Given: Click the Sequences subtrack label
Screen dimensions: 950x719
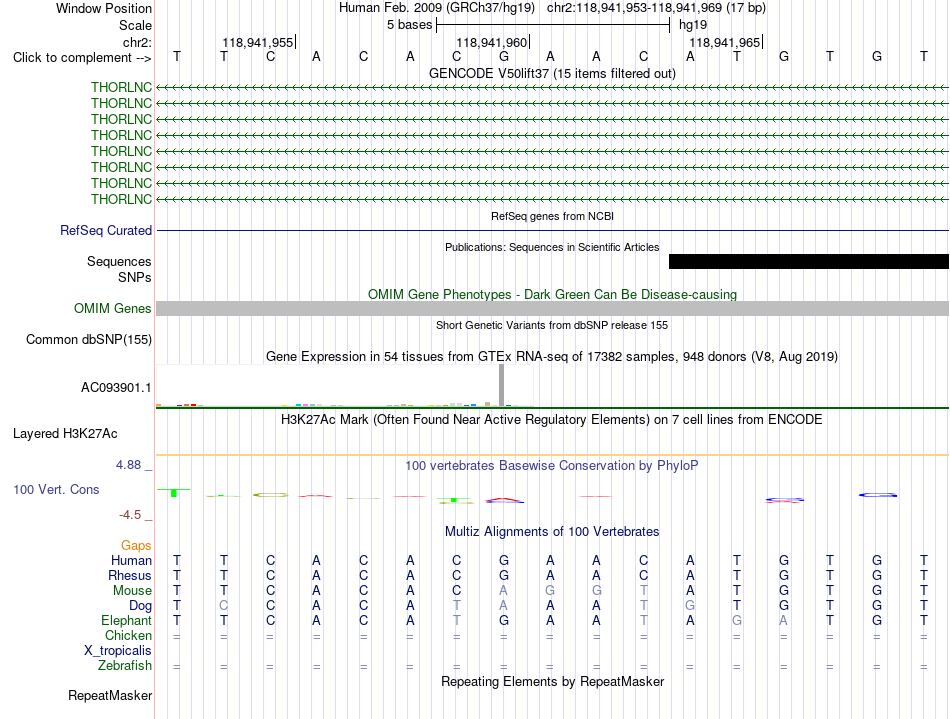Looking at the screenshot, I should pyautogui.click(x=119, y=261).
